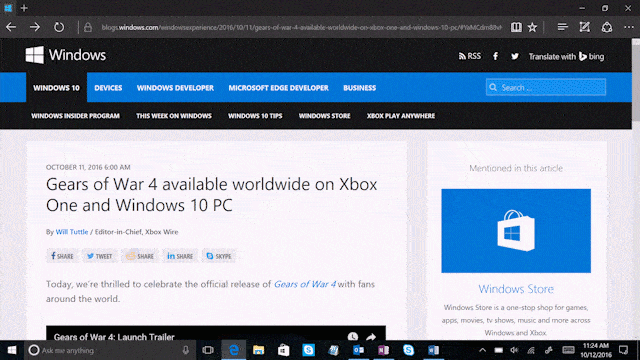Open File Explorer from taskbar
The image size is (640, 360).
(258, 350)
